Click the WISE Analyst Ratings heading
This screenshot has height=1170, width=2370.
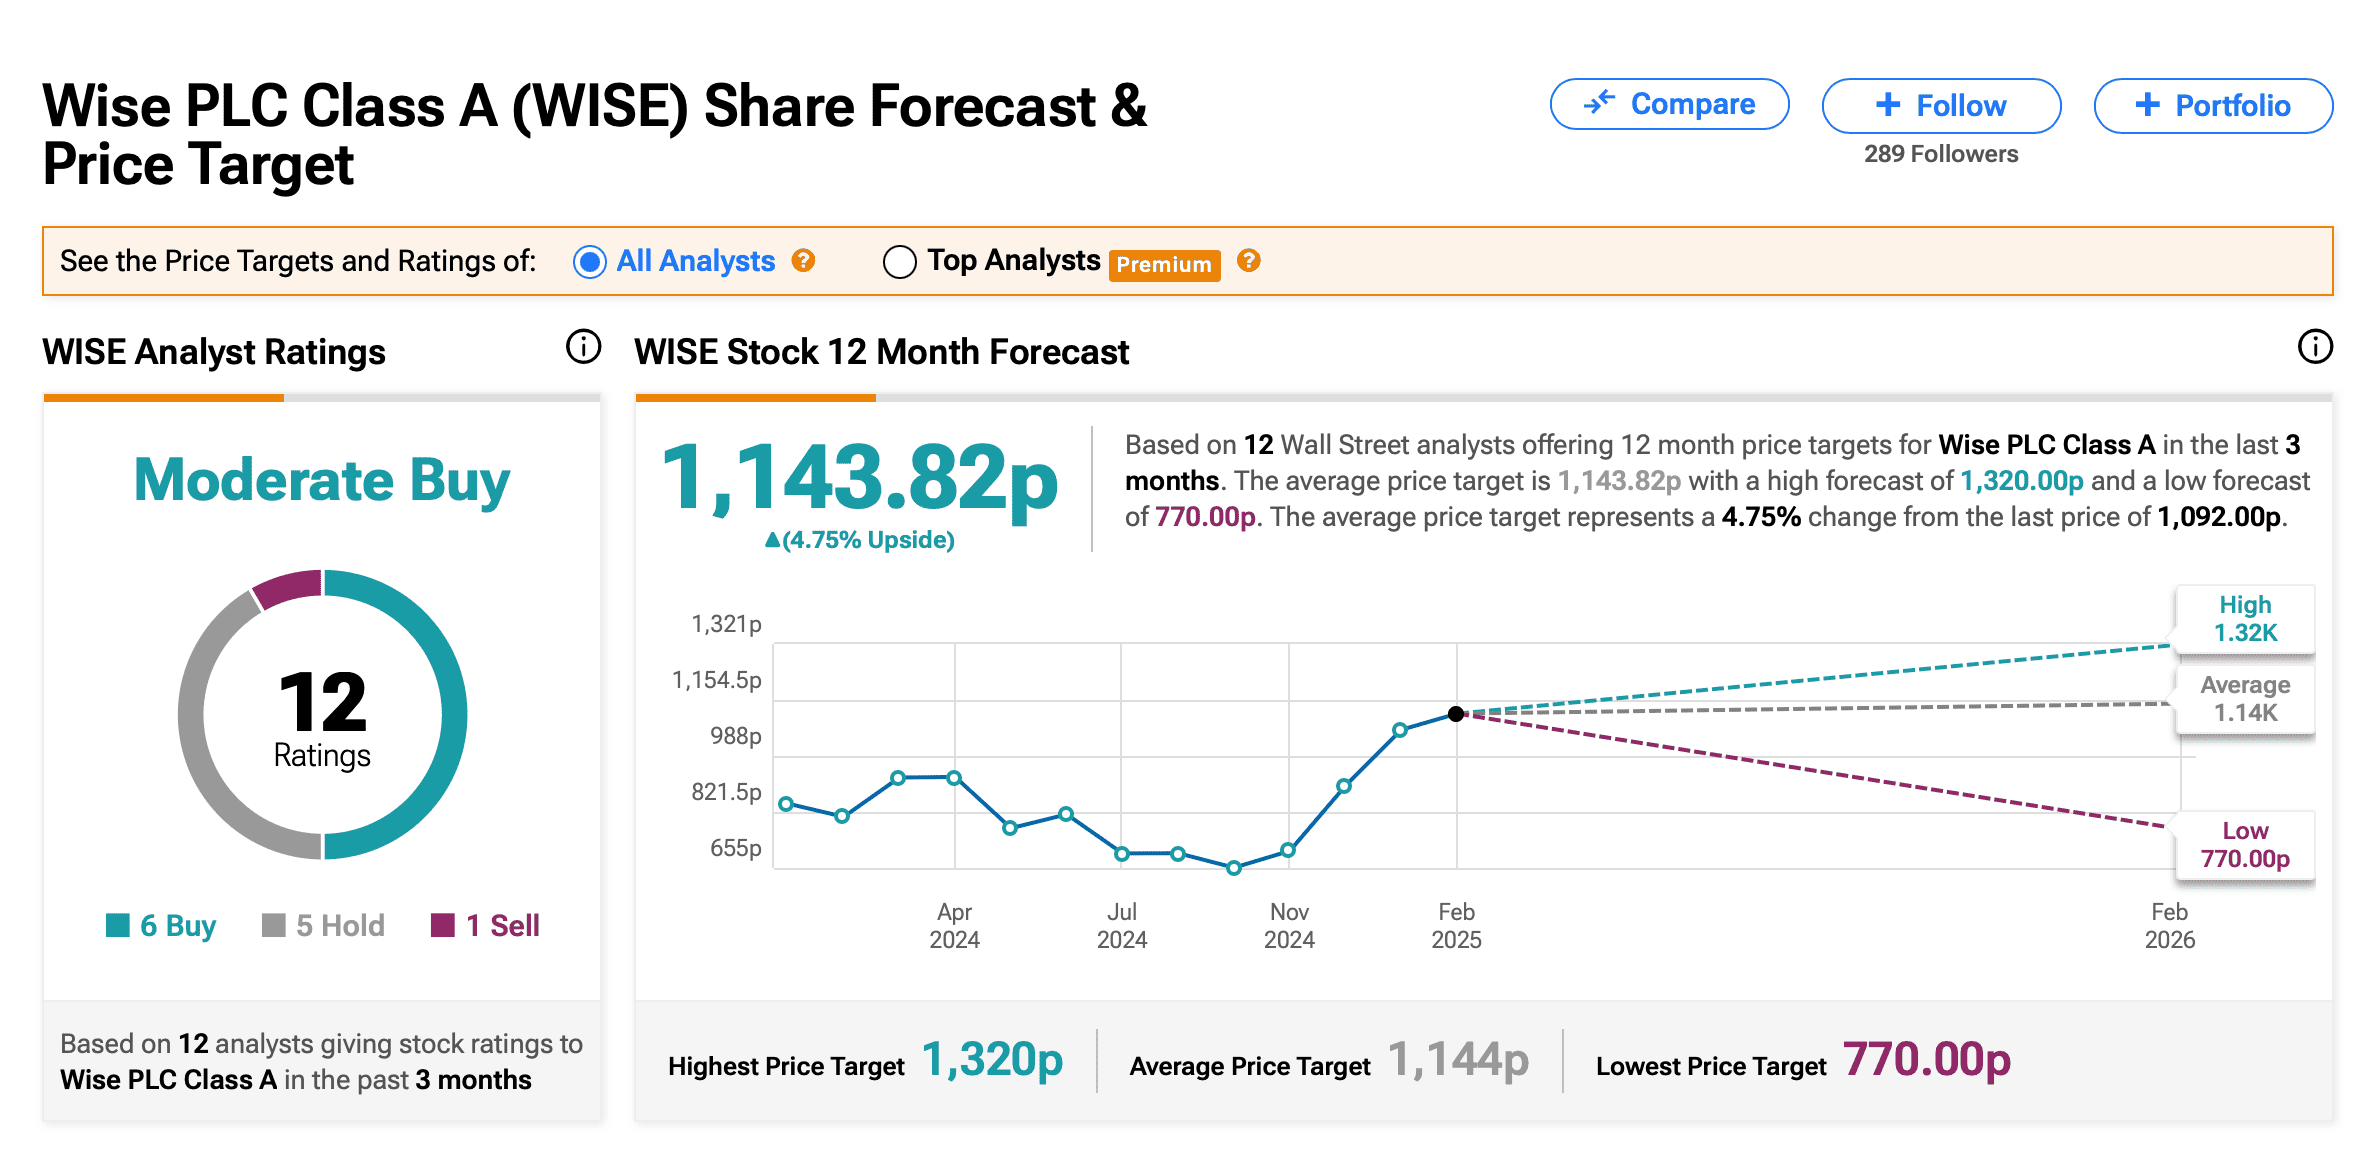tap(214, 352)
